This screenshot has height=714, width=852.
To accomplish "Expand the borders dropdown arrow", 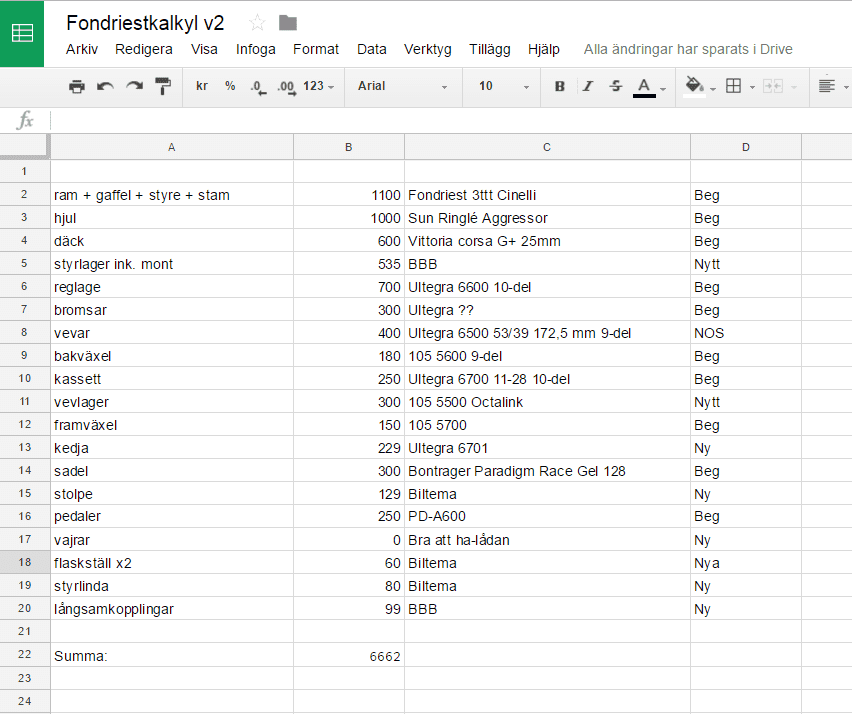I will pyautogui.click(x=753, y=87).
